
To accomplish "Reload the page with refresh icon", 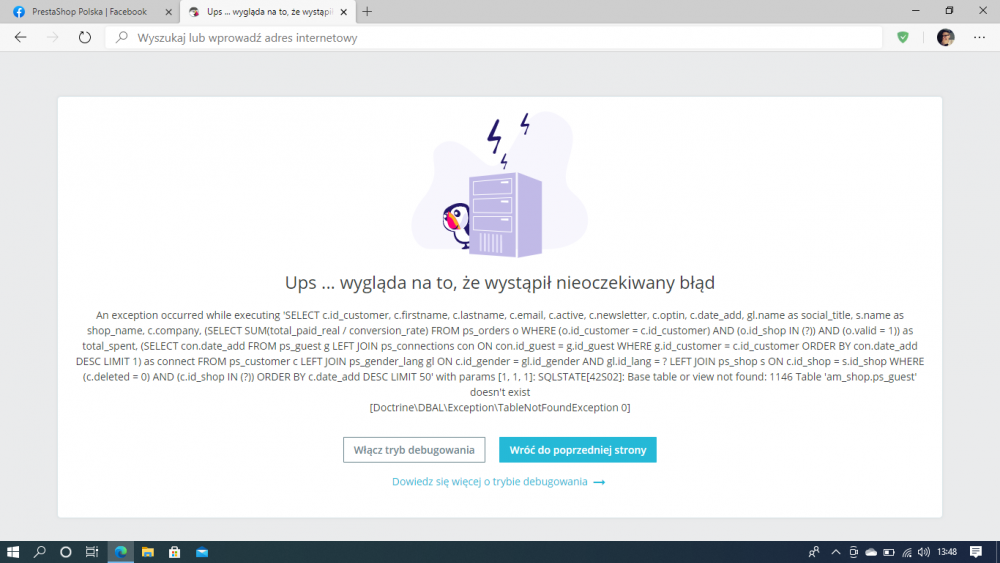I will (85, 38).
